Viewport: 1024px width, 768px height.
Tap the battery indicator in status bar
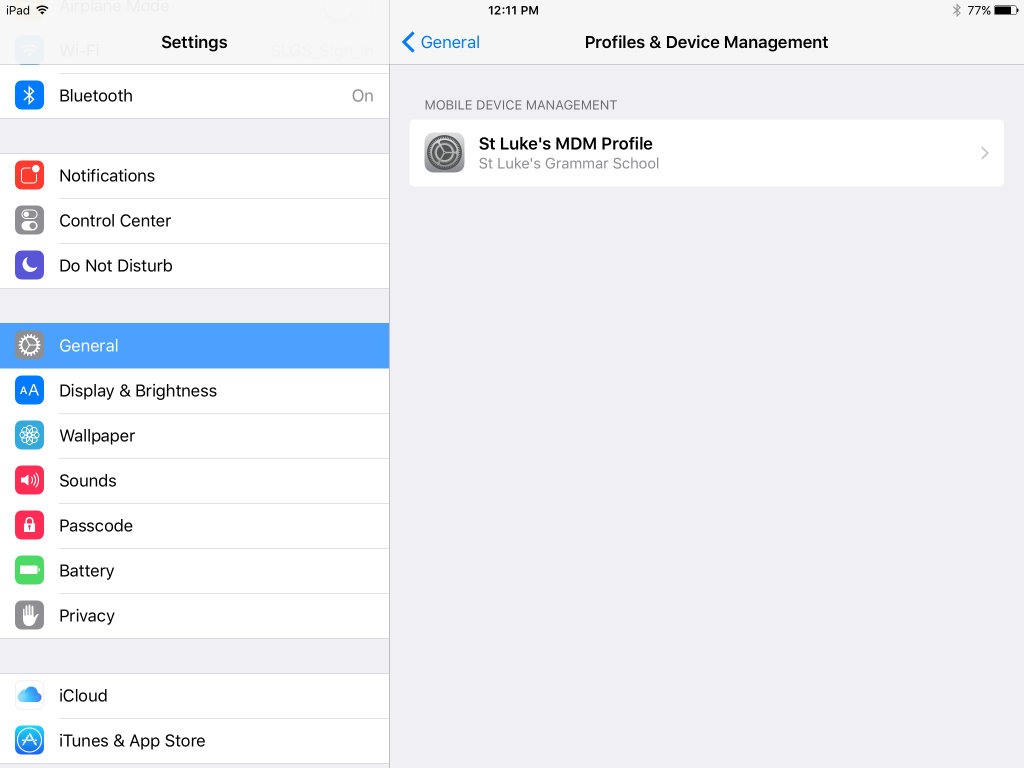(x=1004, y=10)
